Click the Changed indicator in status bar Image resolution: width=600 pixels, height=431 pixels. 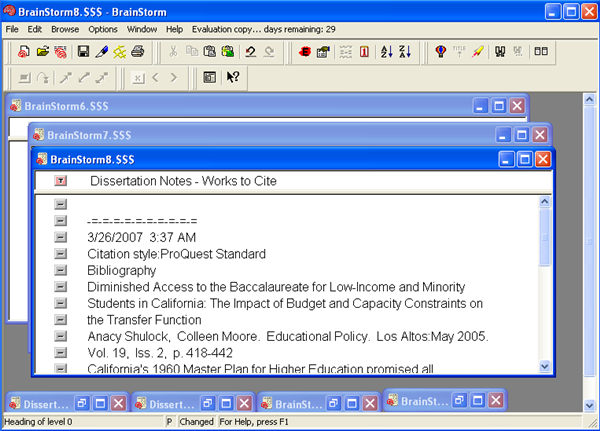point(196,422)
